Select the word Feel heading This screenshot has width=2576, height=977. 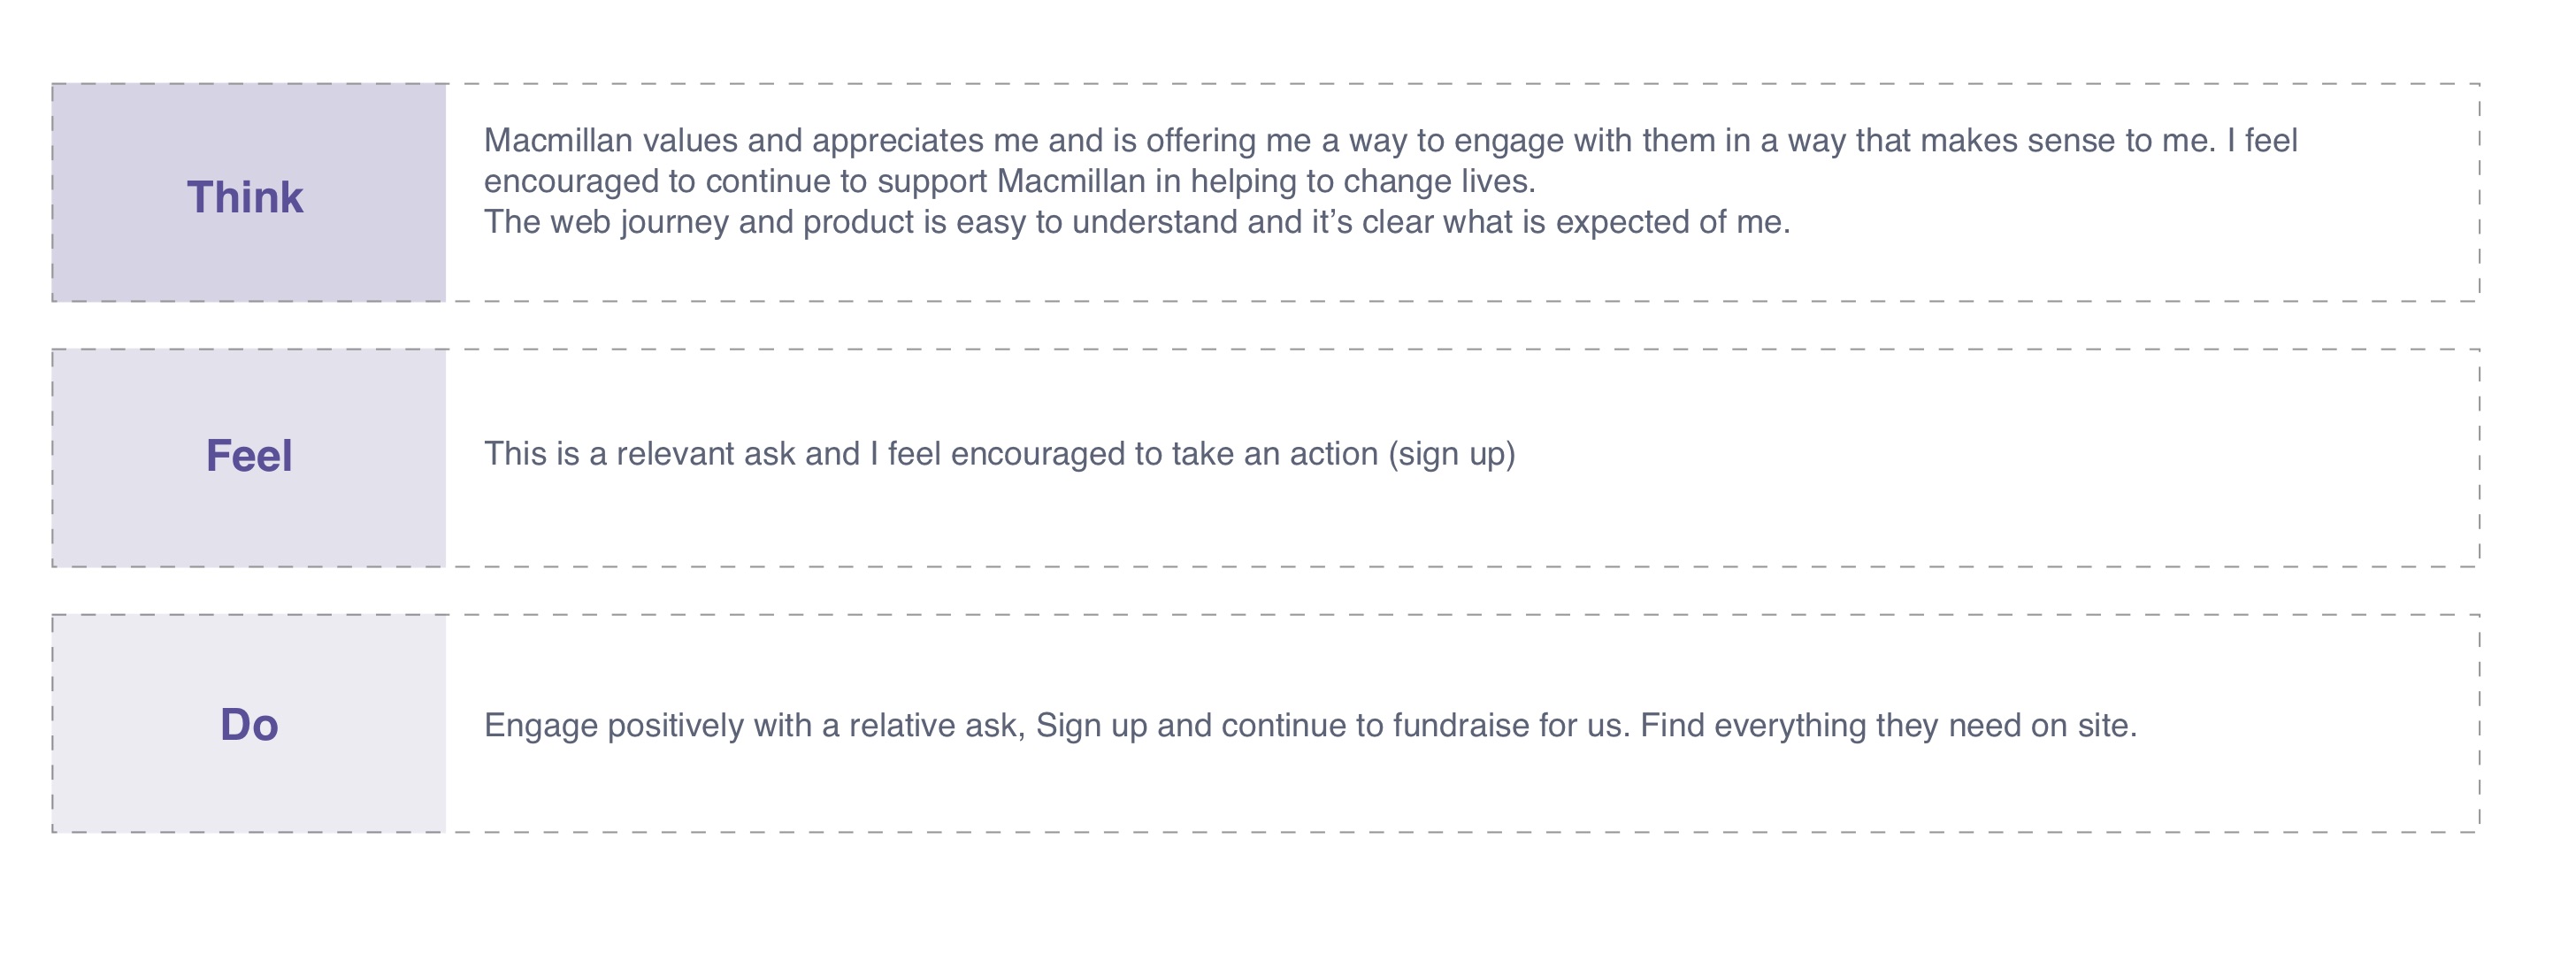(x=249, y=456)
